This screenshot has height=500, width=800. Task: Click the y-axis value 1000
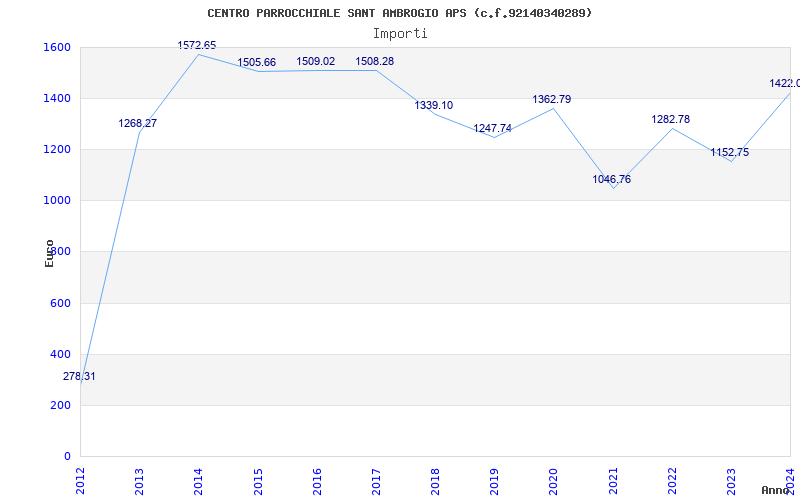tap(58, 201)
